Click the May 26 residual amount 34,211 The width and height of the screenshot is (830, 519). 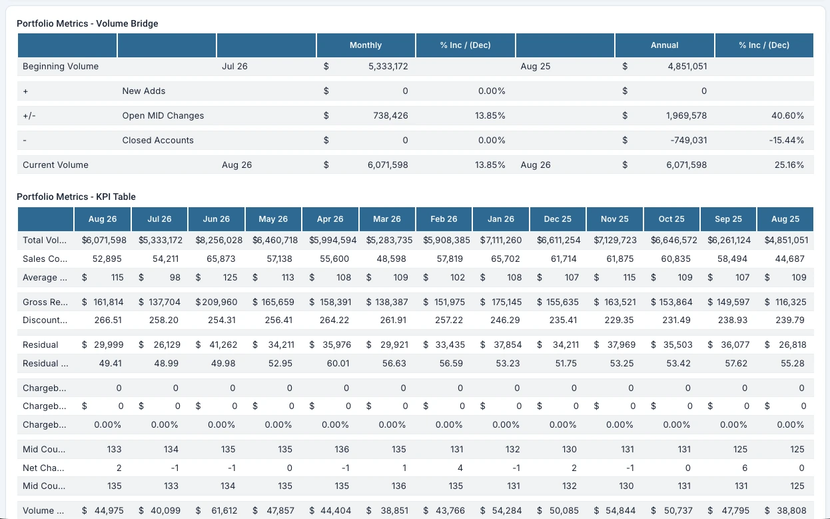tap(281, 345)
